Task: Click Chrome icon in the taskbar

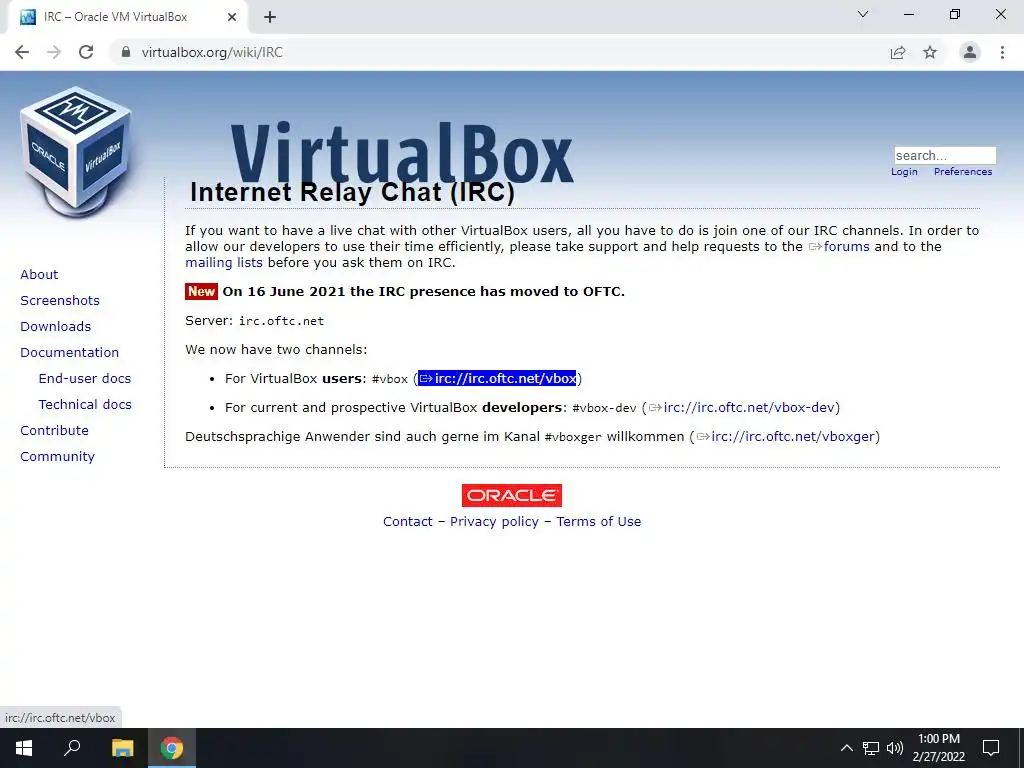Action: pos(172,748)
